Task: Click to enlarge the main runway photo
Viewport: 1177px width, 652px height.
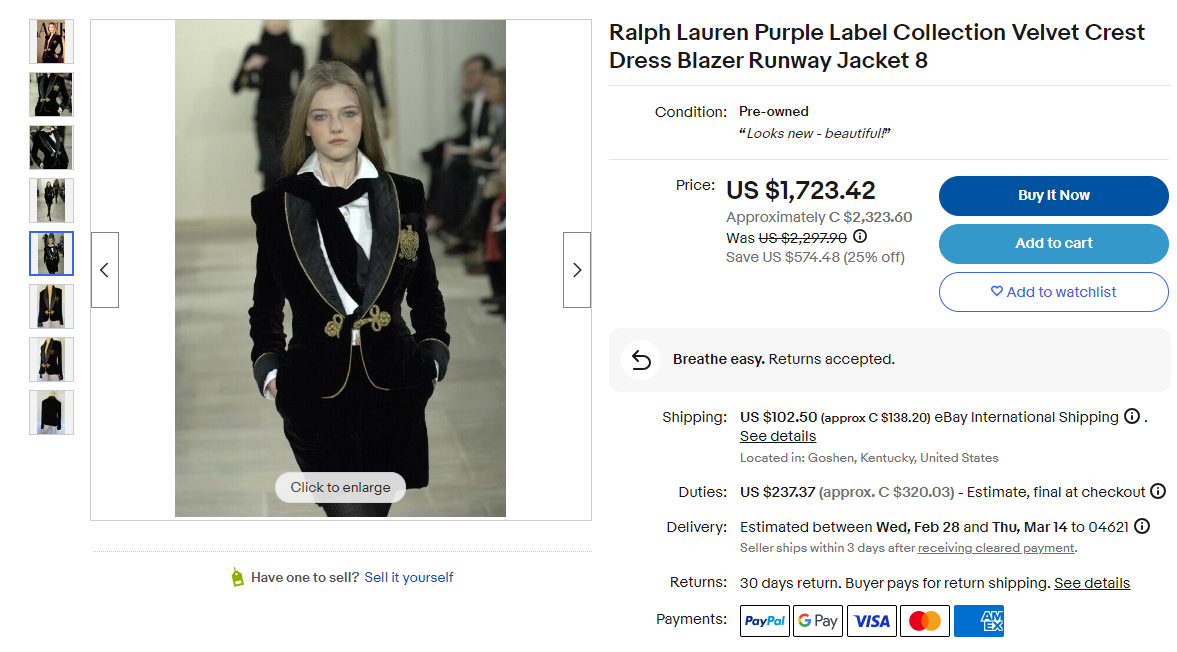Action: (340, 487)
